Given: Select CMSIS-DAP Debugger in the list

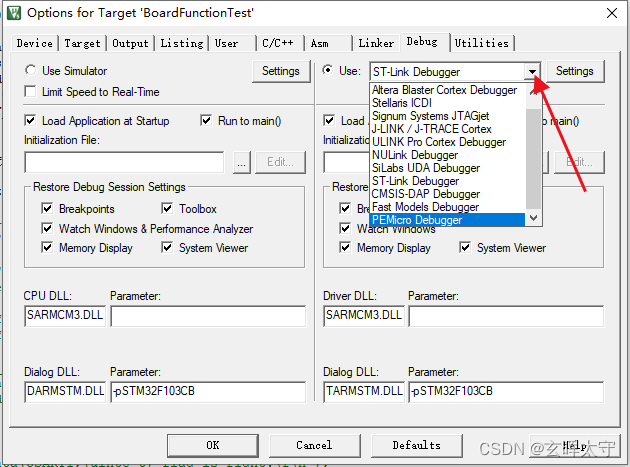Looking at the screenshot, I should click(x=447, y=194).
